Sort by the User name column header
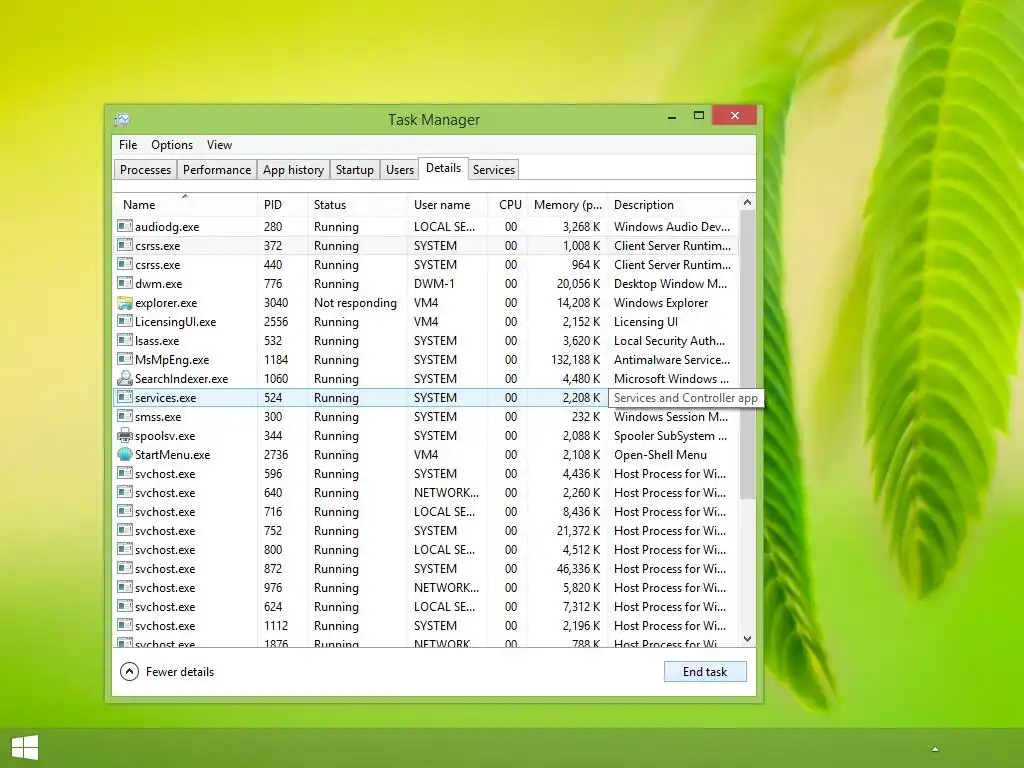This screenshot has height=768, width=1024. pos(447,204)
